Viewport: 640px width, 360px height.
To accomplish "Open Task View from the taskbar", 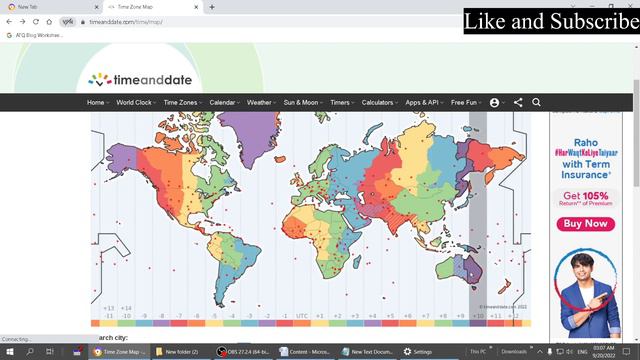I will pyautogui.click(x=50, y=351).
